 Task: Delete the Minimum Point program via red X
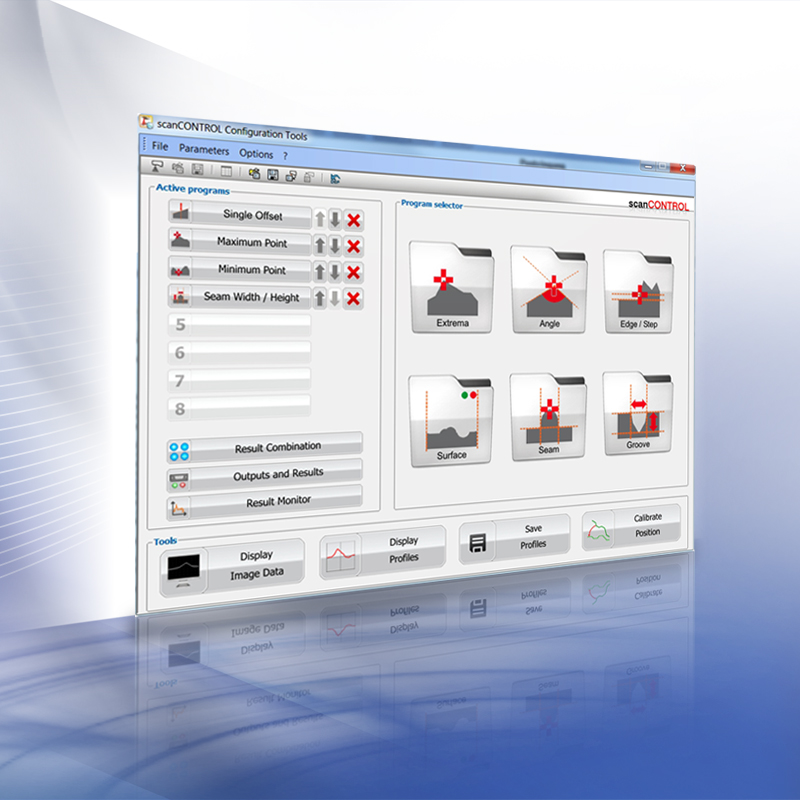tap(353, 272)
